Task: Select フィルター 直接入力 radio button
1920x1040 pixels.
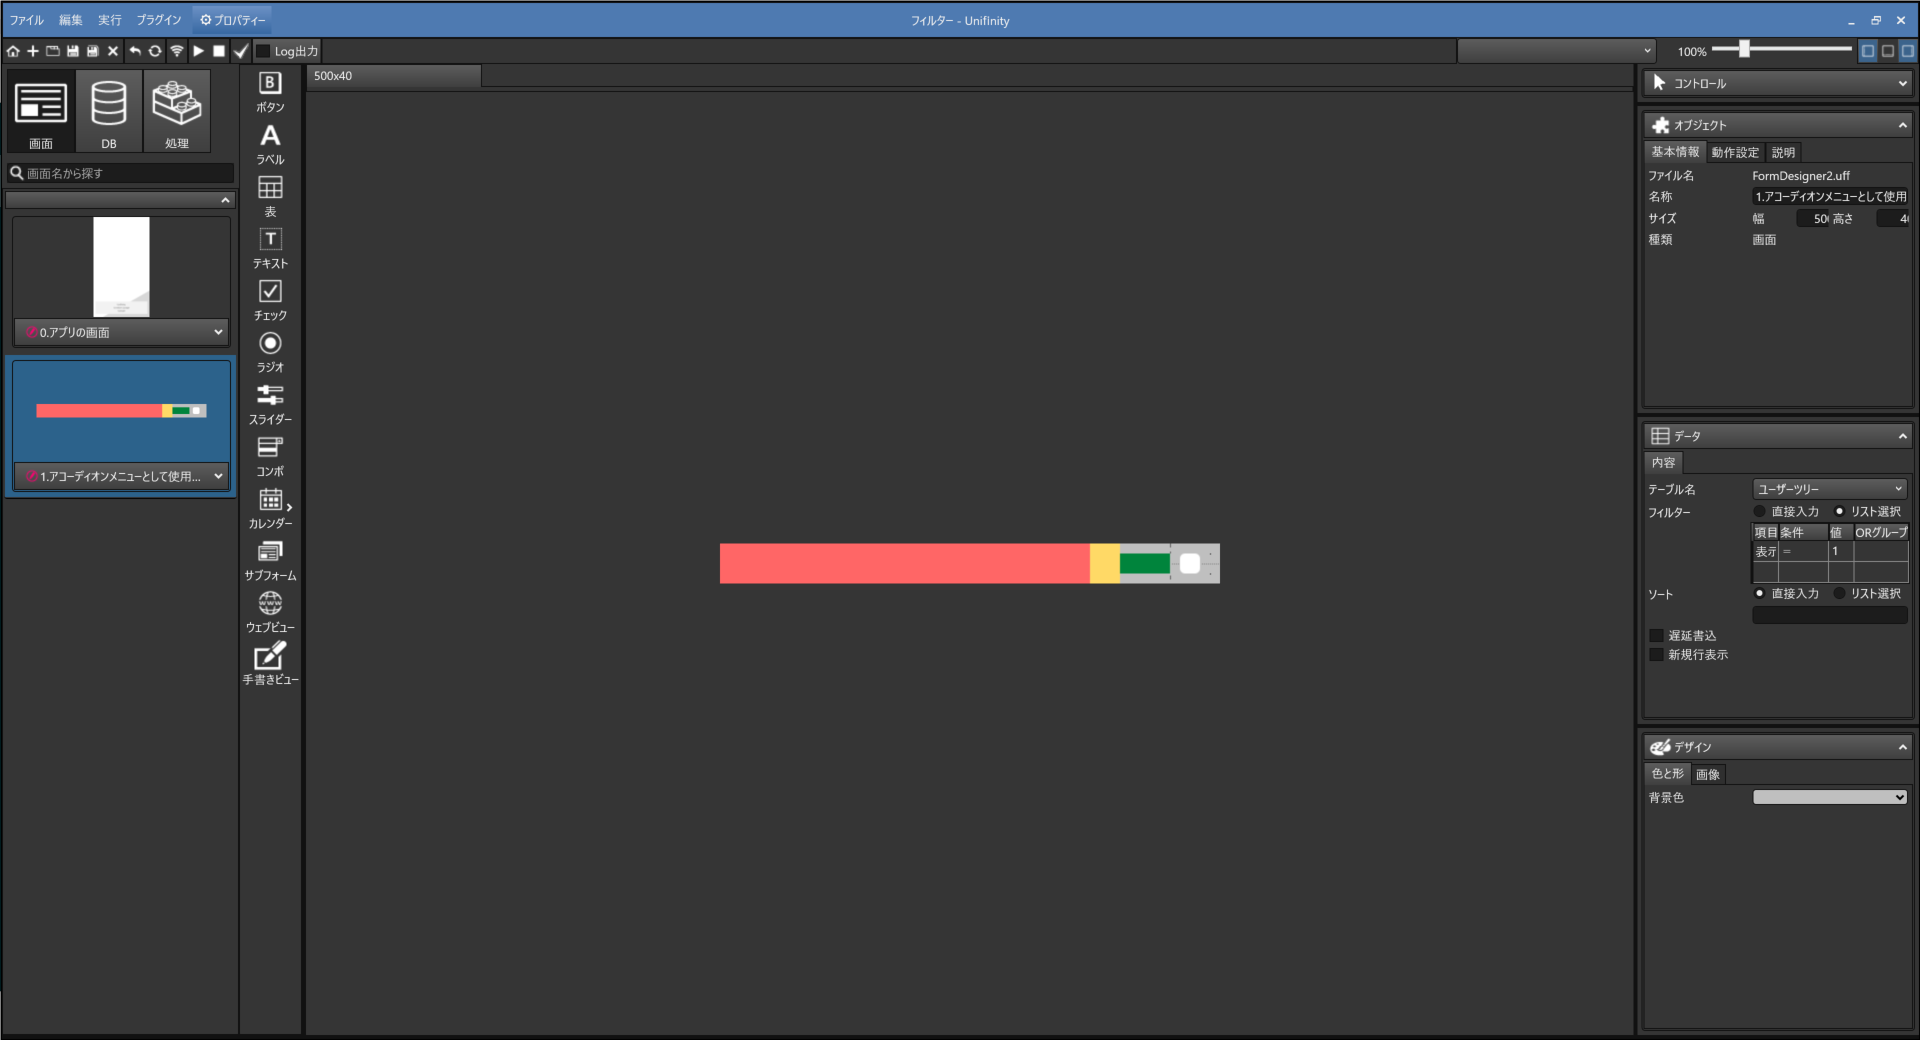Action: coord(1760,511)
